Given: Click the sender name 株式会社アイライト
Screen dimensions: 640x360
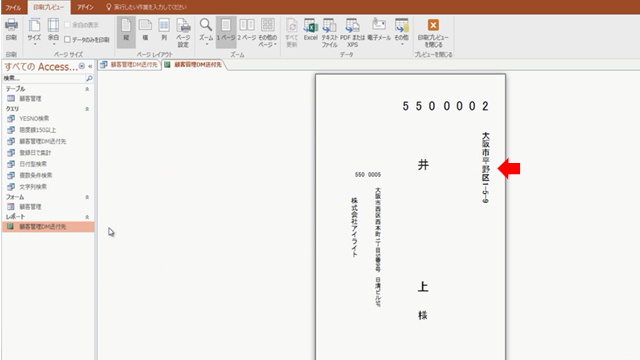Looking at the screenshot, I should pos(354,227).
